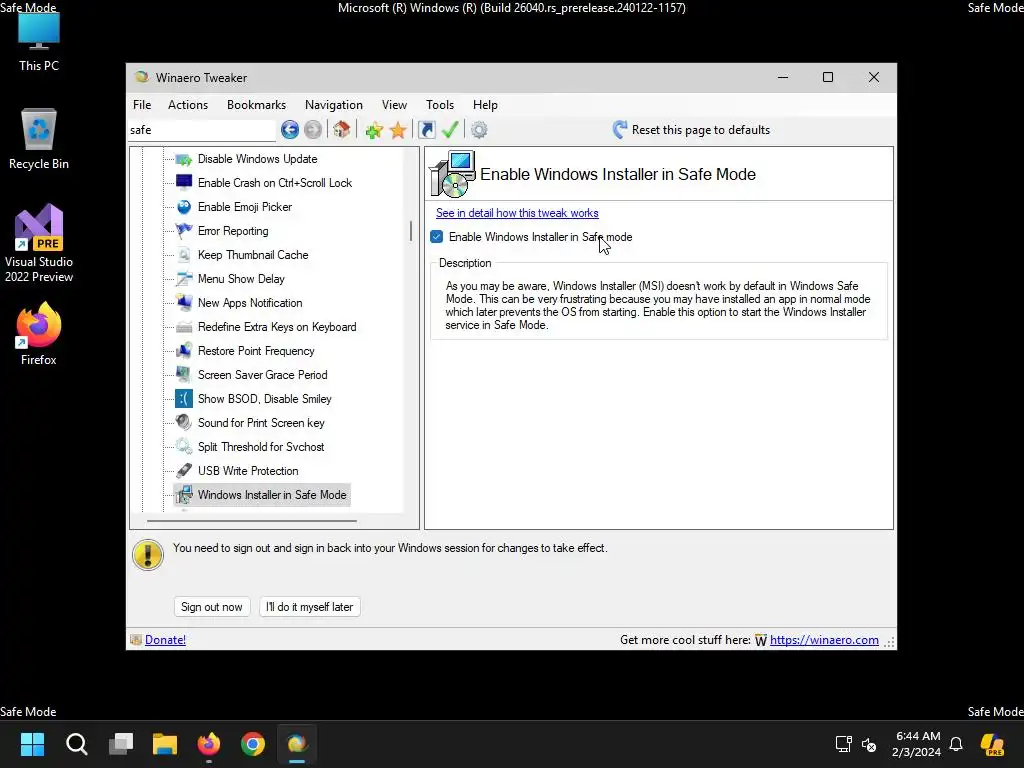Open File Explorer from the taskbar
Image resolution: width=1024 pixels, height=768 pixels.
(x=165, y=744)
